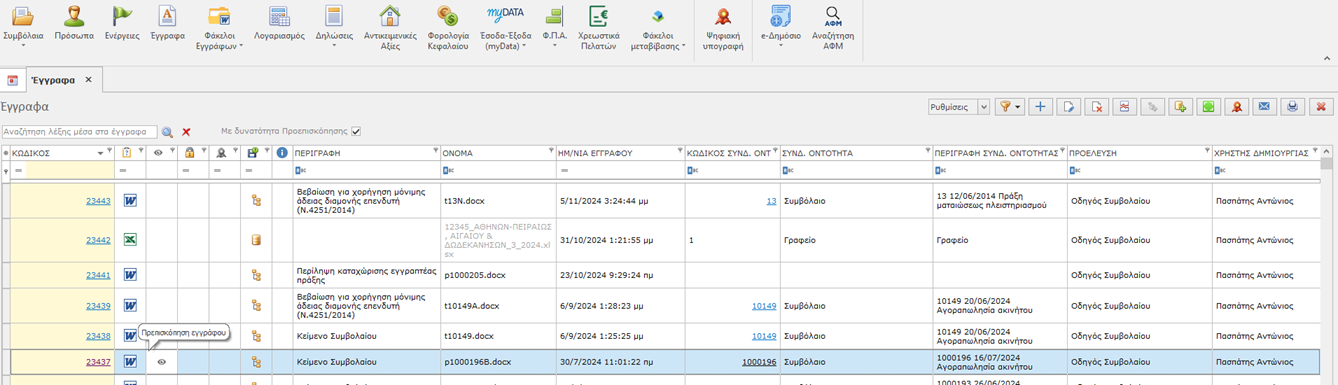Click the delete document red-x page icon
Image resolution: width=1338 pixels, height=385 pixels.
(x=1097, y=106)
